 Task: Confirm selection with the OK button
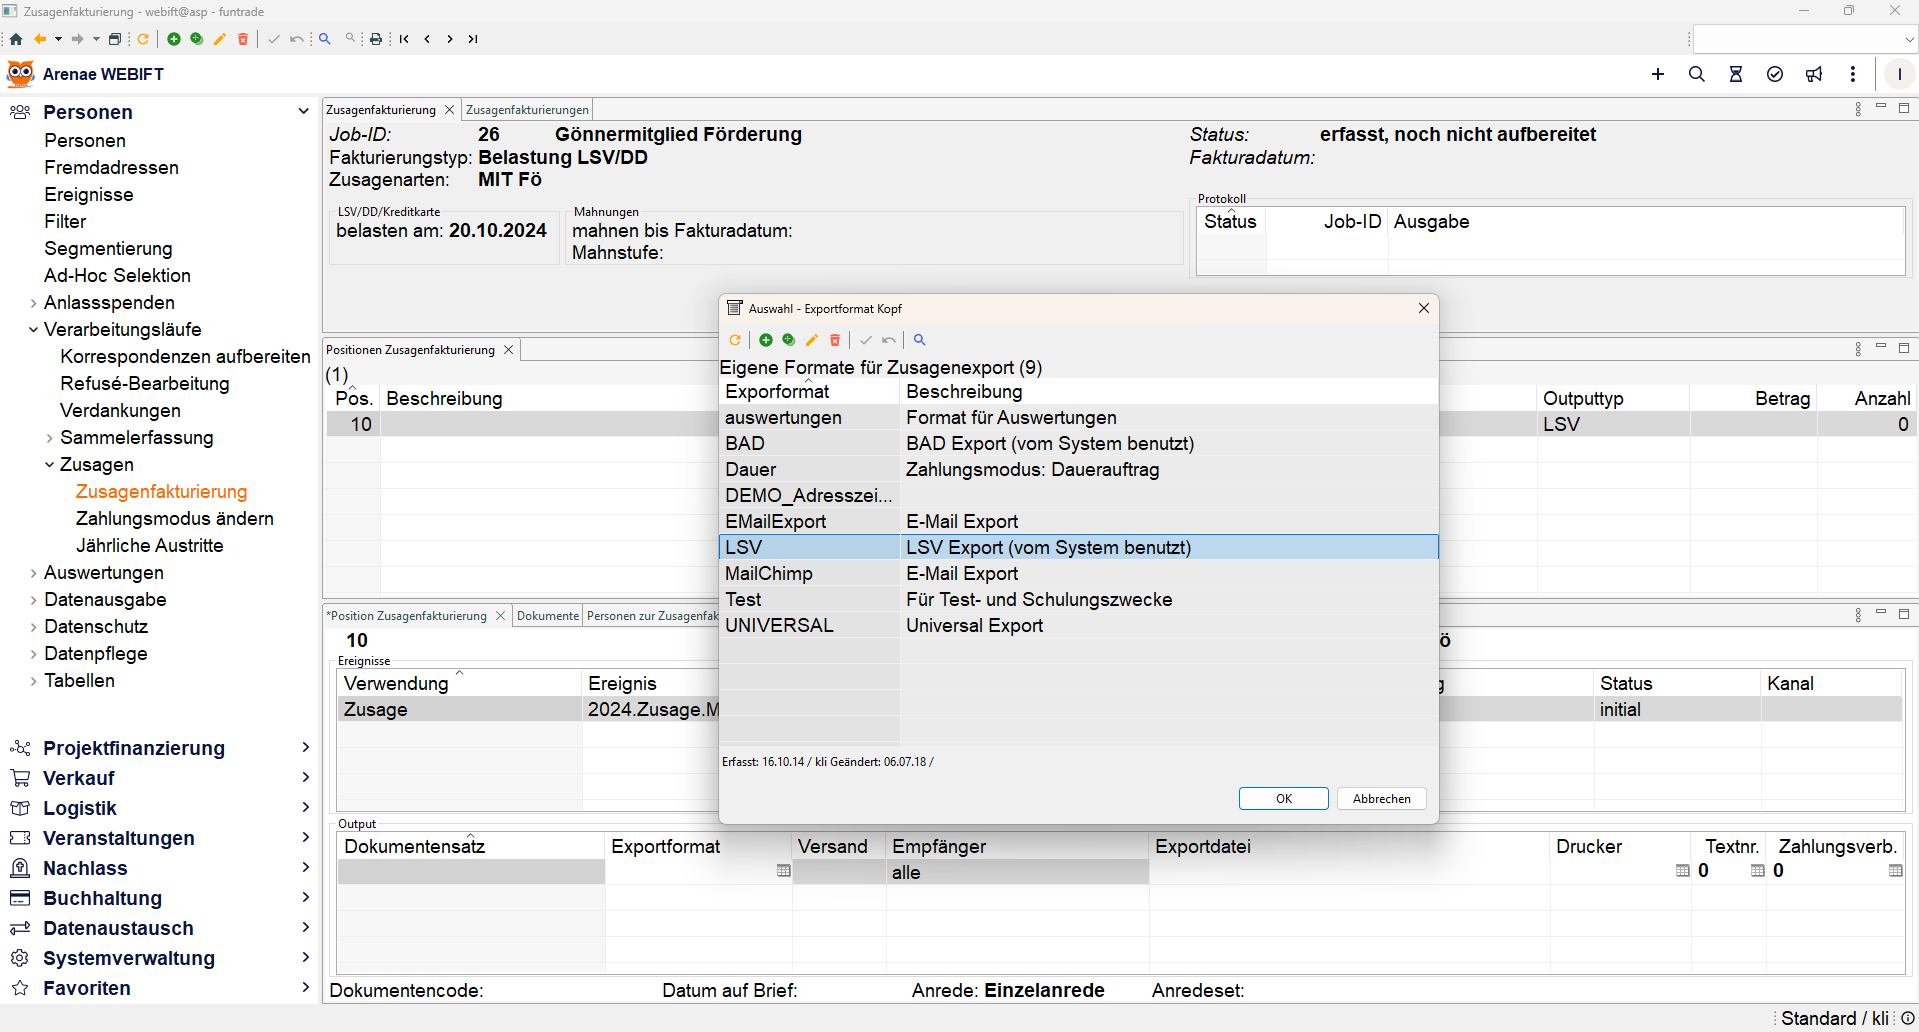1283,798
